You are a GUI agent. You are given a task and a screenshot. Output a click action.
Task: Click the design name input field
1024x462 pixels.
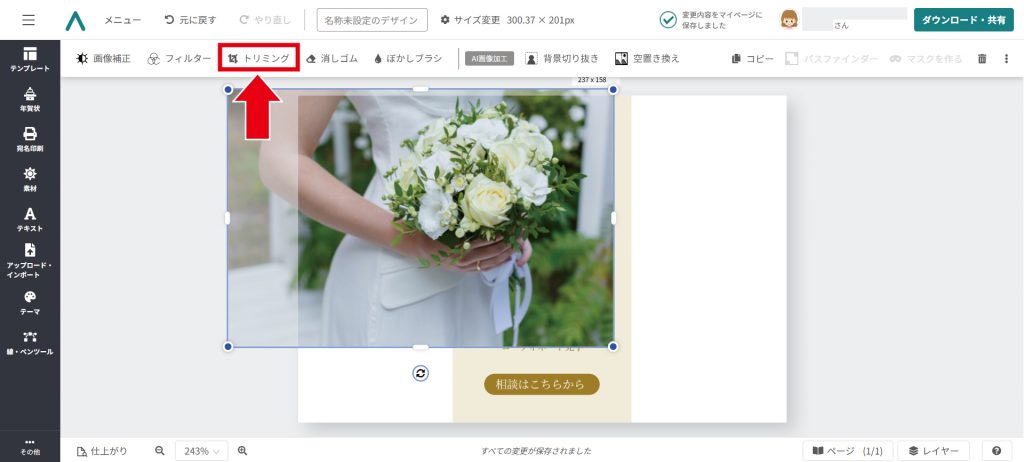tap(372, 20)
